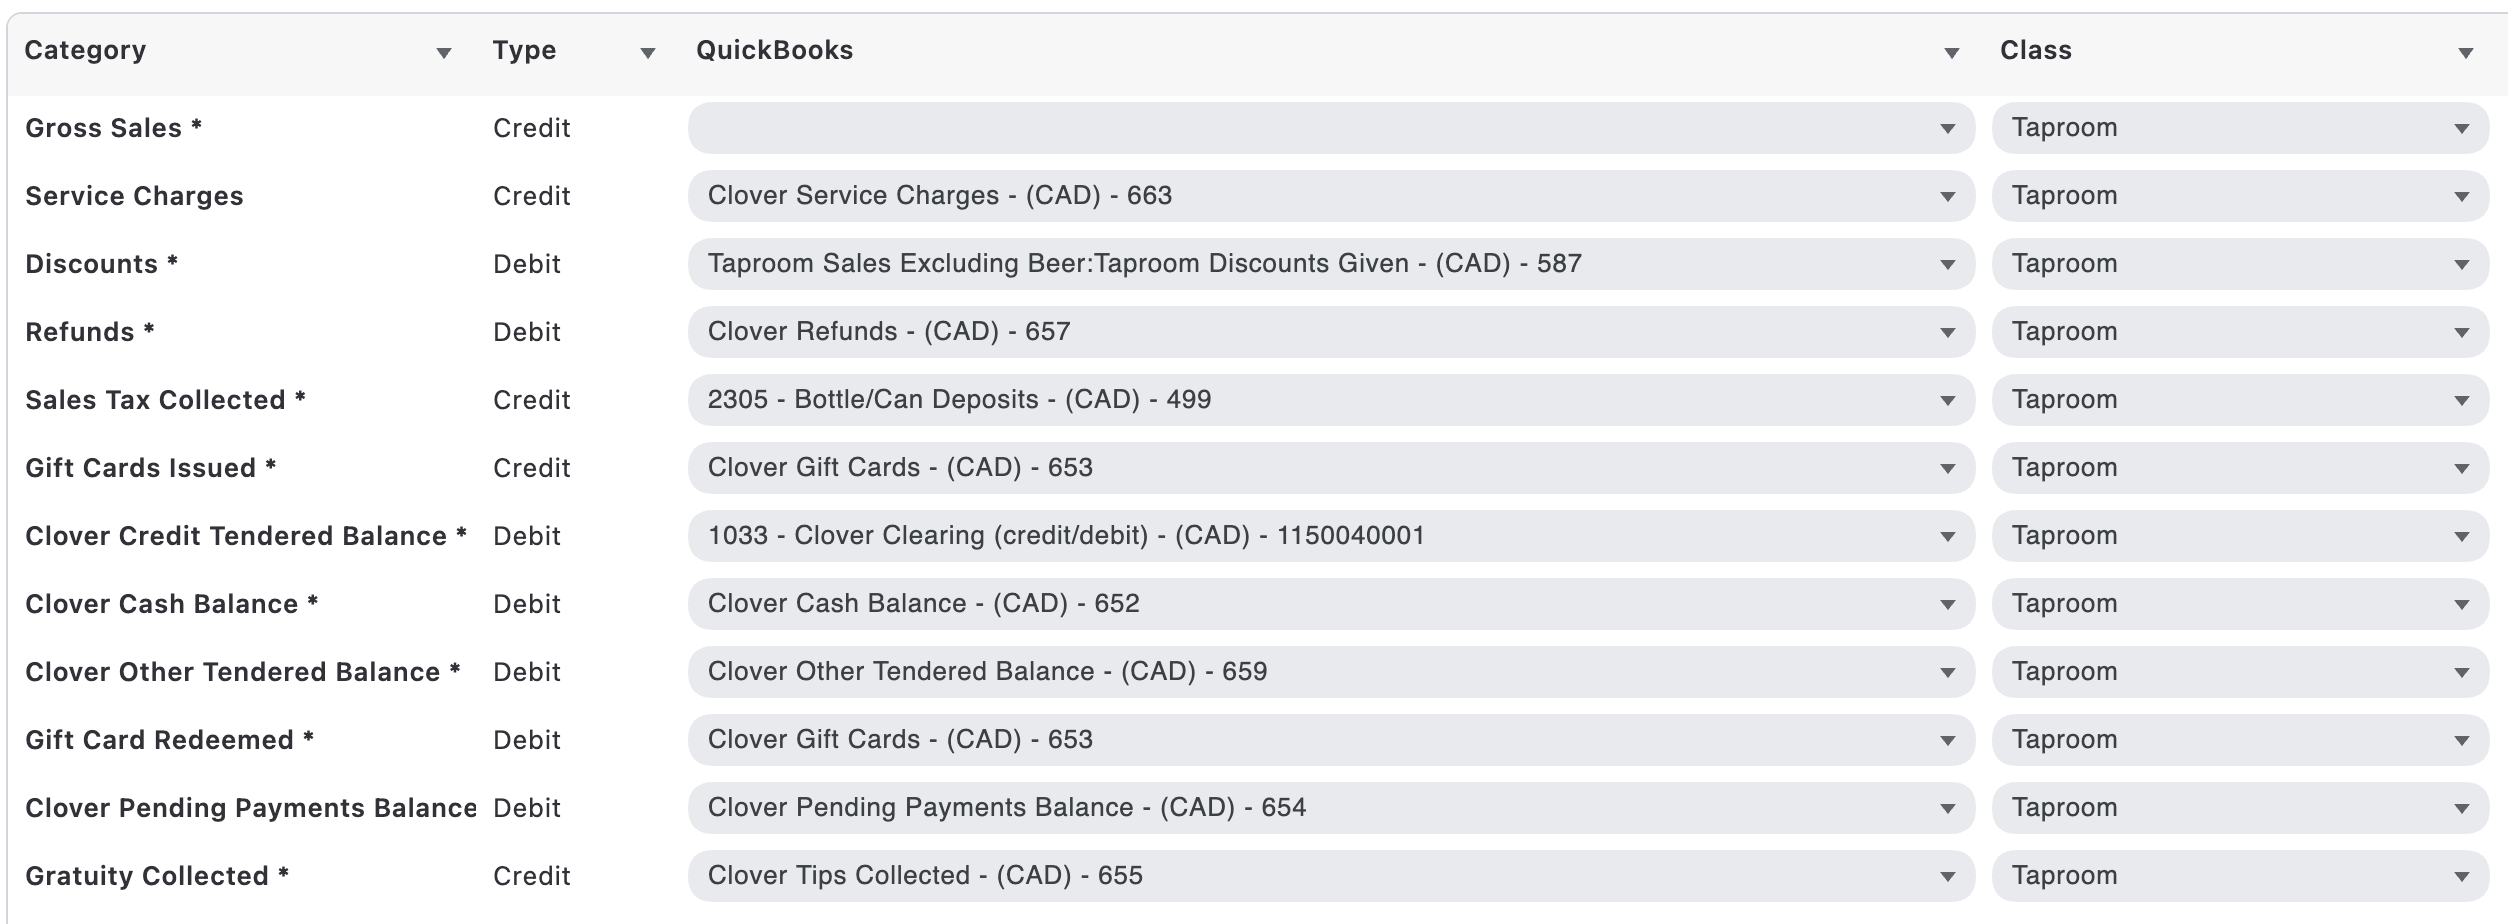2508x924 pixels.
Task: Open the Clover Service Charges account dropdown
Action: [x=1330, y=196]
